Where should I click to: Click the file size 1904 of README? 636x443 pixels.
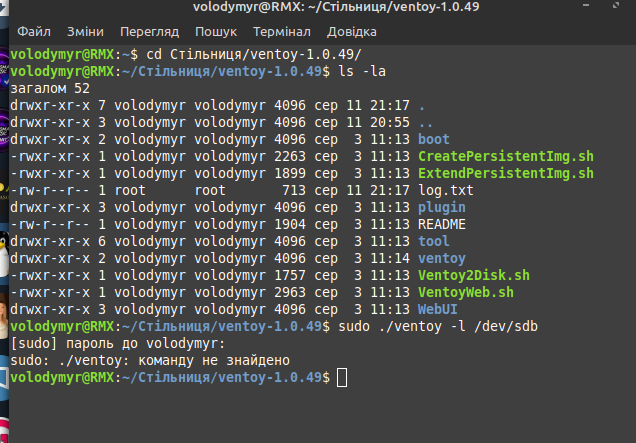(290, 224)
